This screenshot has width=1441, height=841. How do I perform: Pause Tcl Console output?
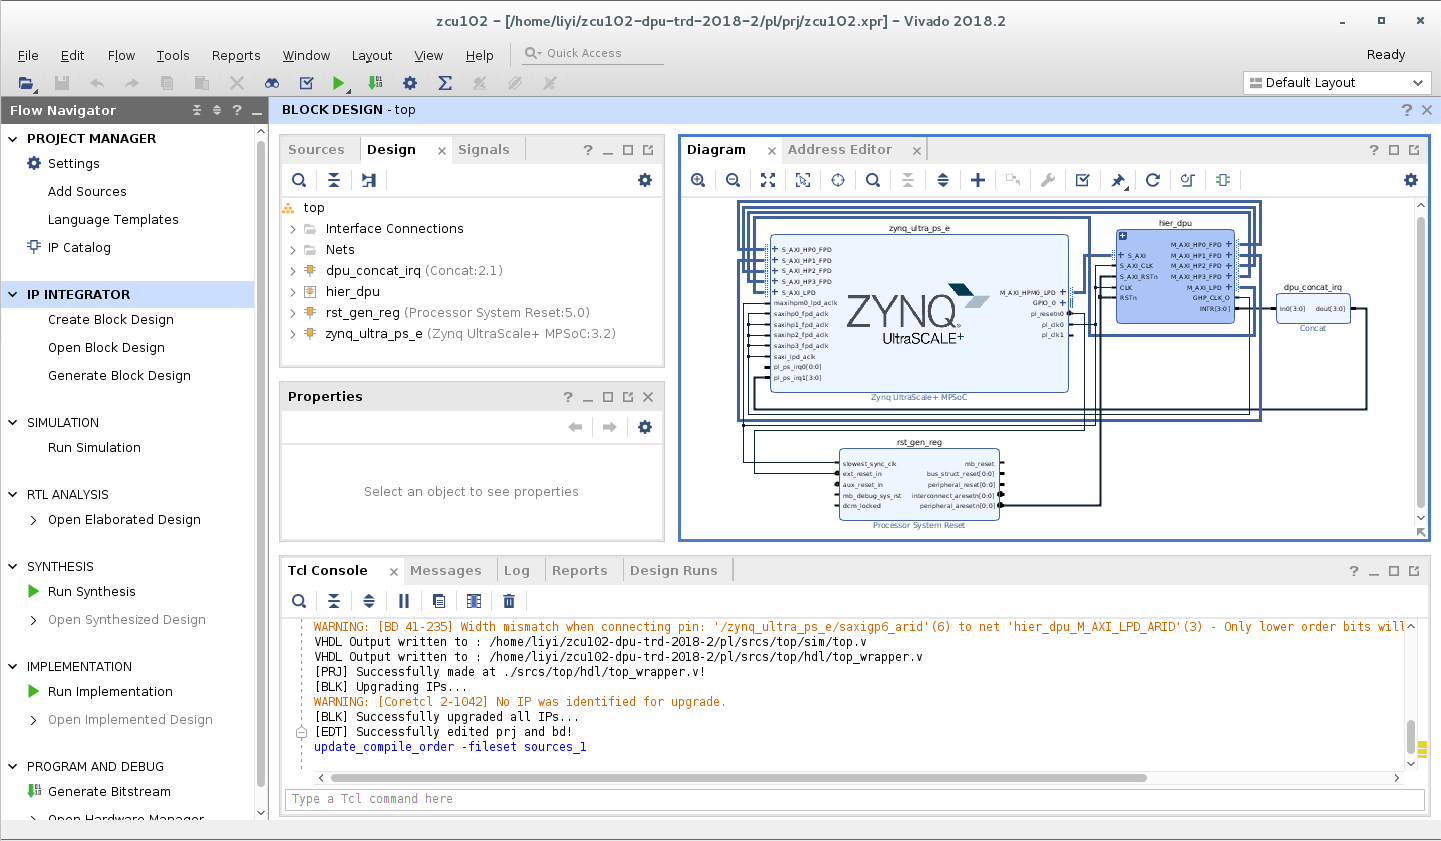click(x=404, y=601)
